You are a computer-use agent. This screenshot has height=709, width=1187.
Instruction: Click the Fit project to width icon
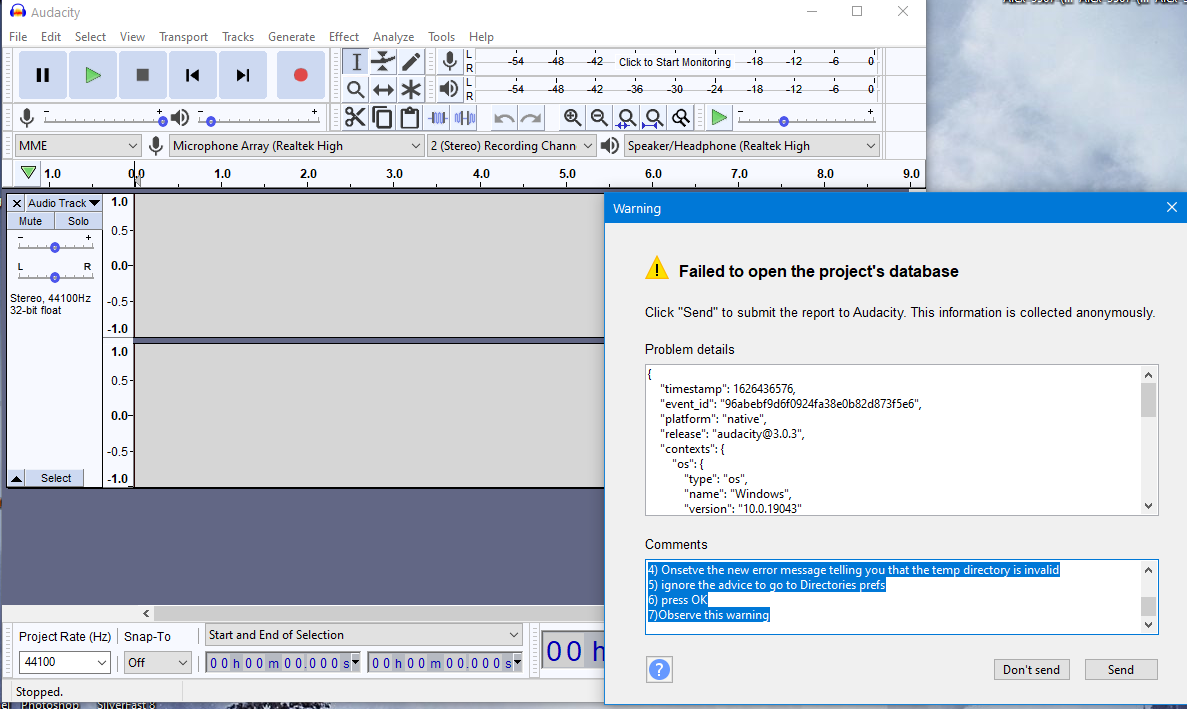(653, 117)
